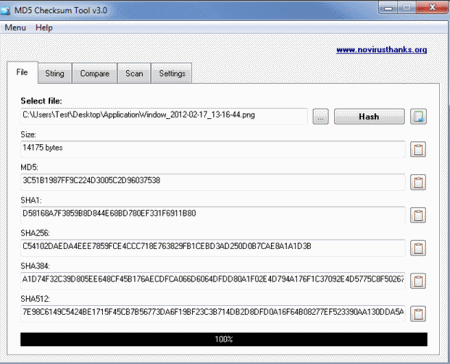The width and height of the screenshot is (450, 364).
Task: Click the MD5 hash value field
Action: pos(213,182)
